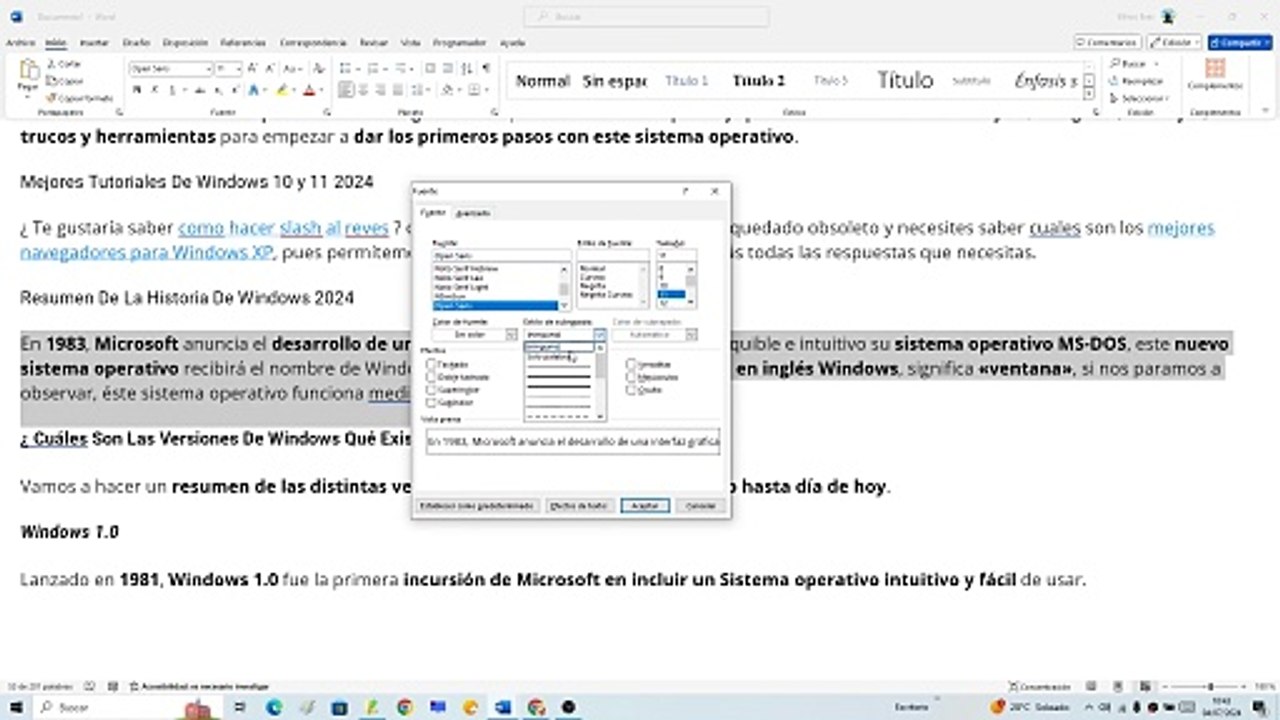
Task: Switch to the Revisar ribbon tab
Action: click(374, 43)
